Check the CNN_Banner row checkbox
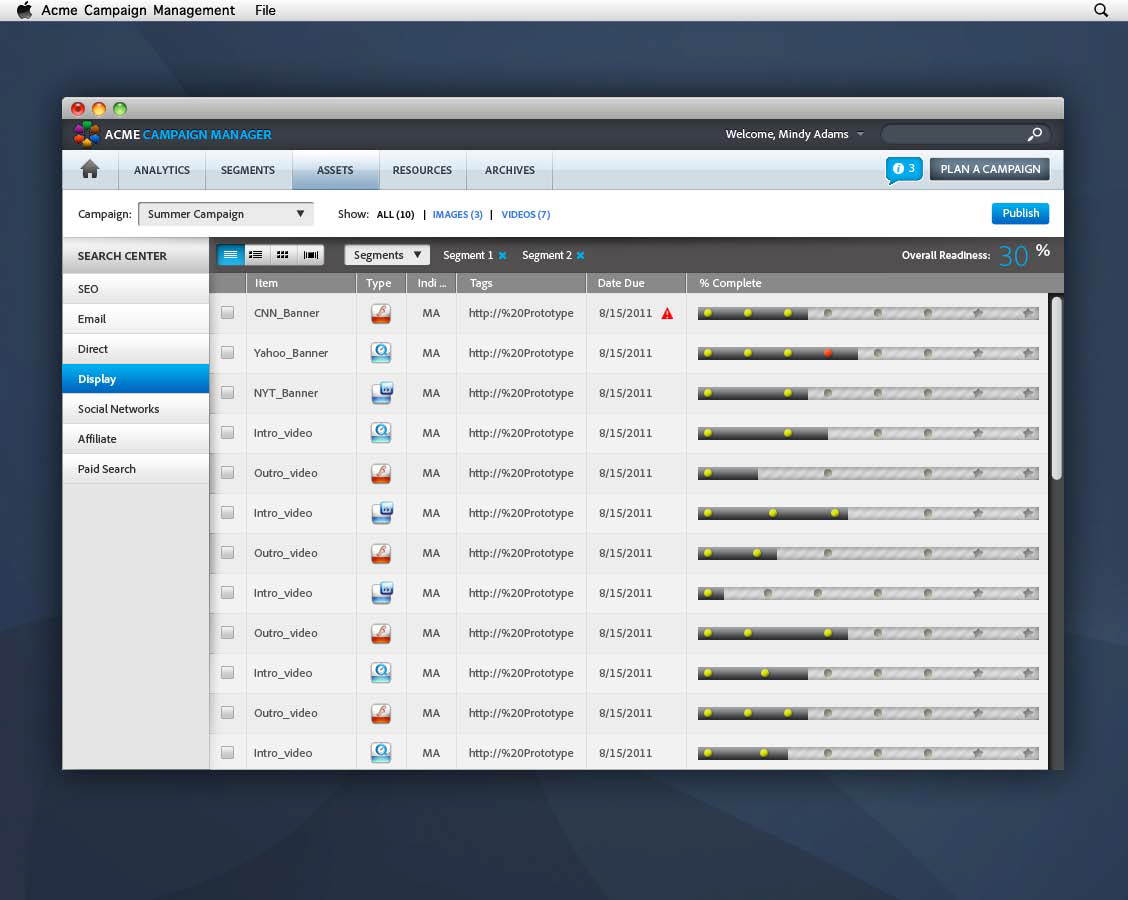 coord(227,312)
